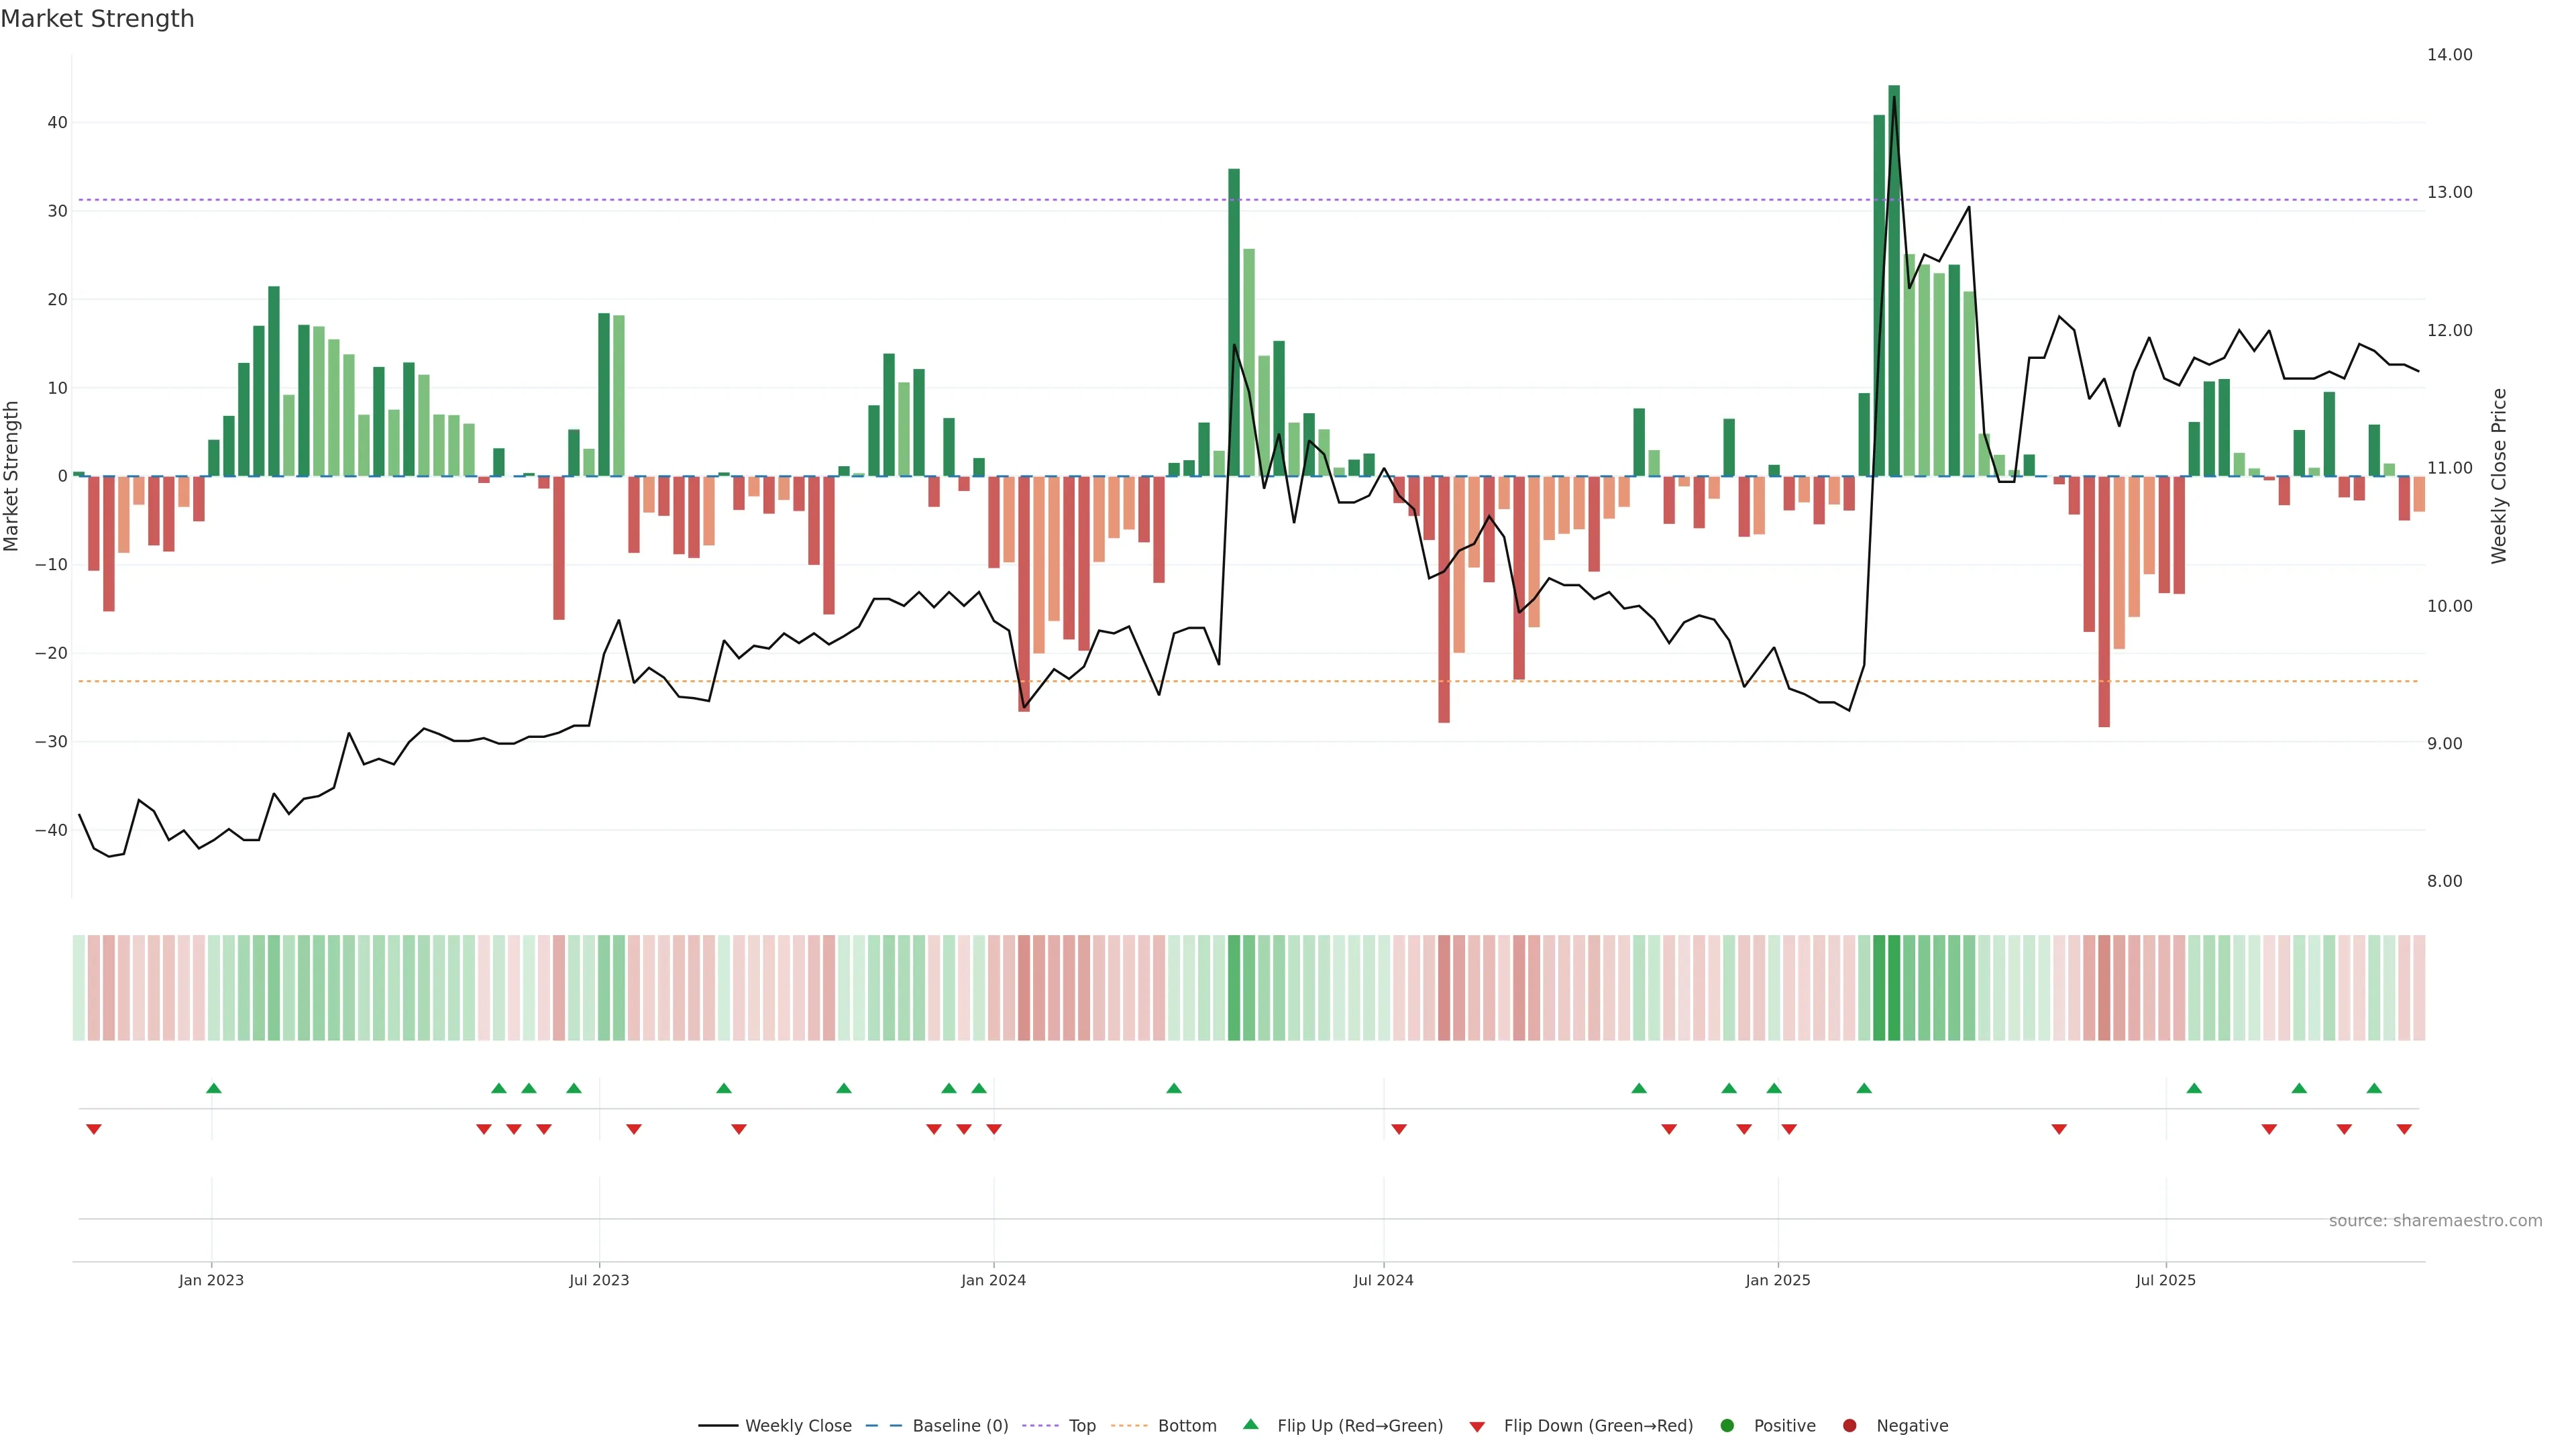
Task: Click the Baseline (0) dashed legend icon
Action: click(883, 1426)
